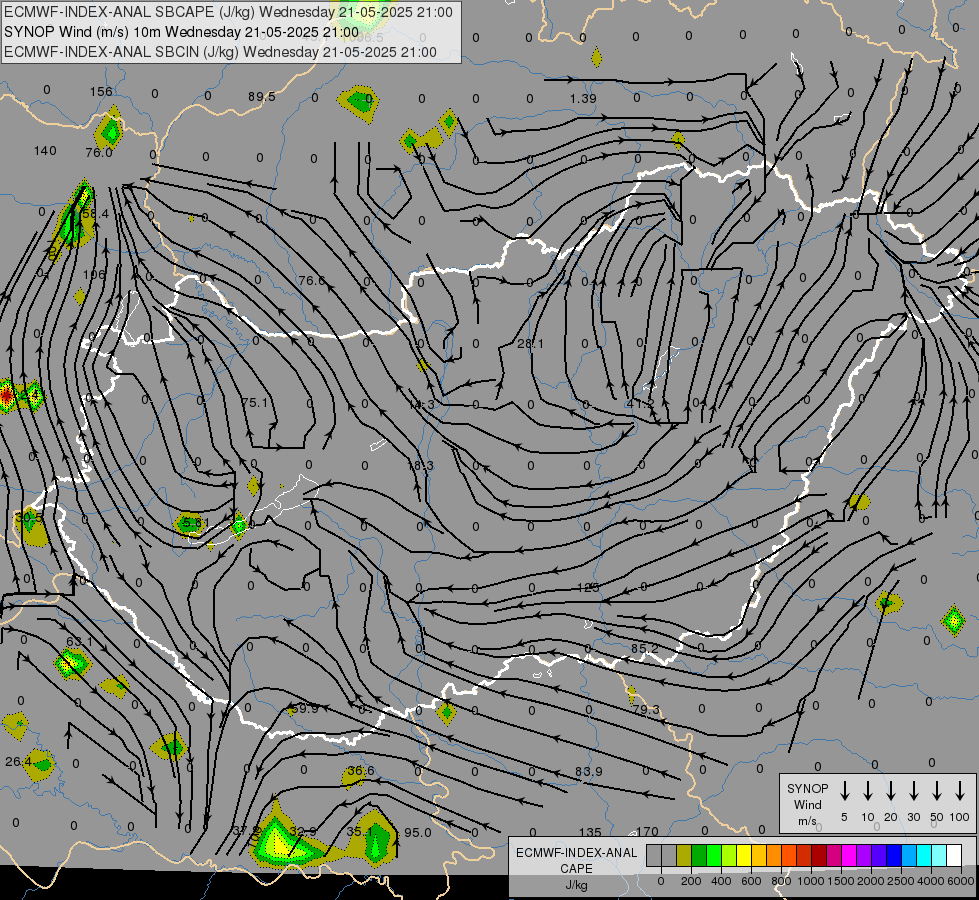Click the 6000 tick label on CAPE scale

click(961, 881)
